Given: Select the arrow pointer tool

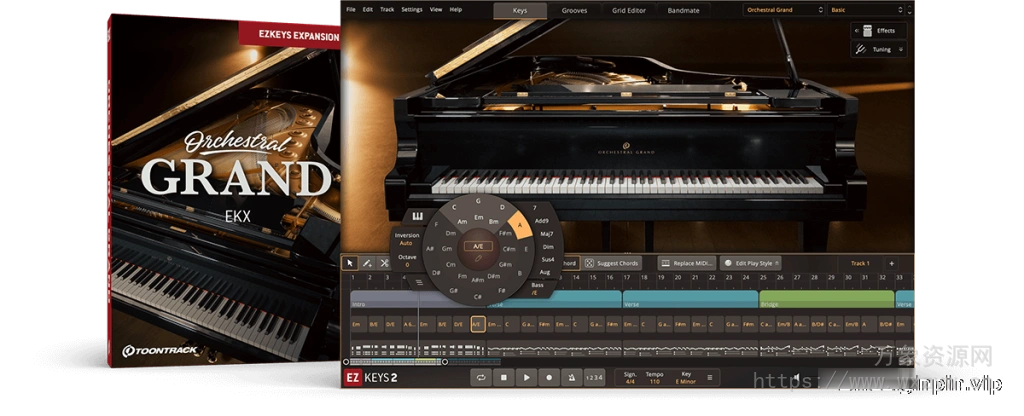Looking at the screenshot, I should click(349, 263).
